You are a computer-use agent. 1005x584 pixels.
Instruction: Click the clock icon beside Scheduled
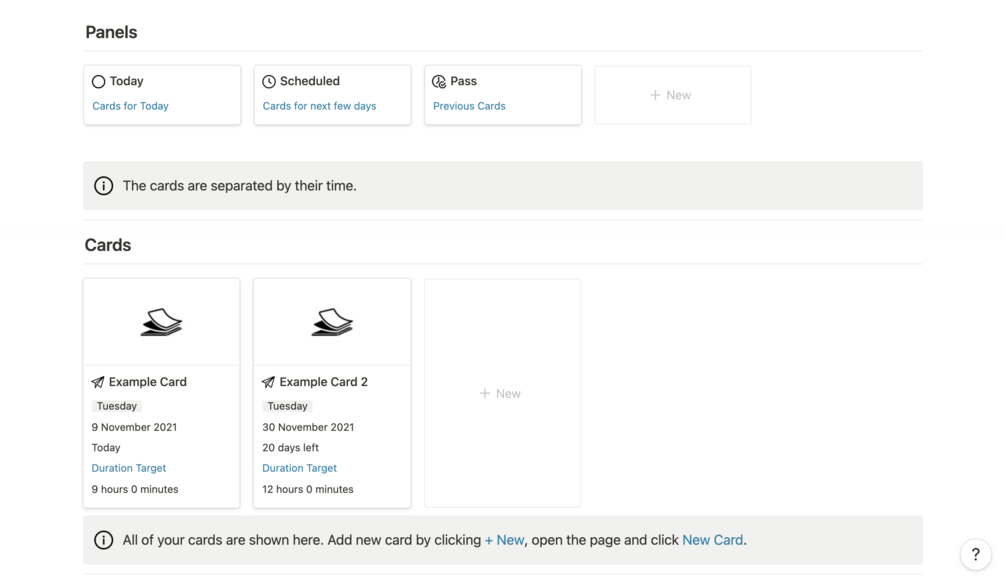tap(269, 82)
